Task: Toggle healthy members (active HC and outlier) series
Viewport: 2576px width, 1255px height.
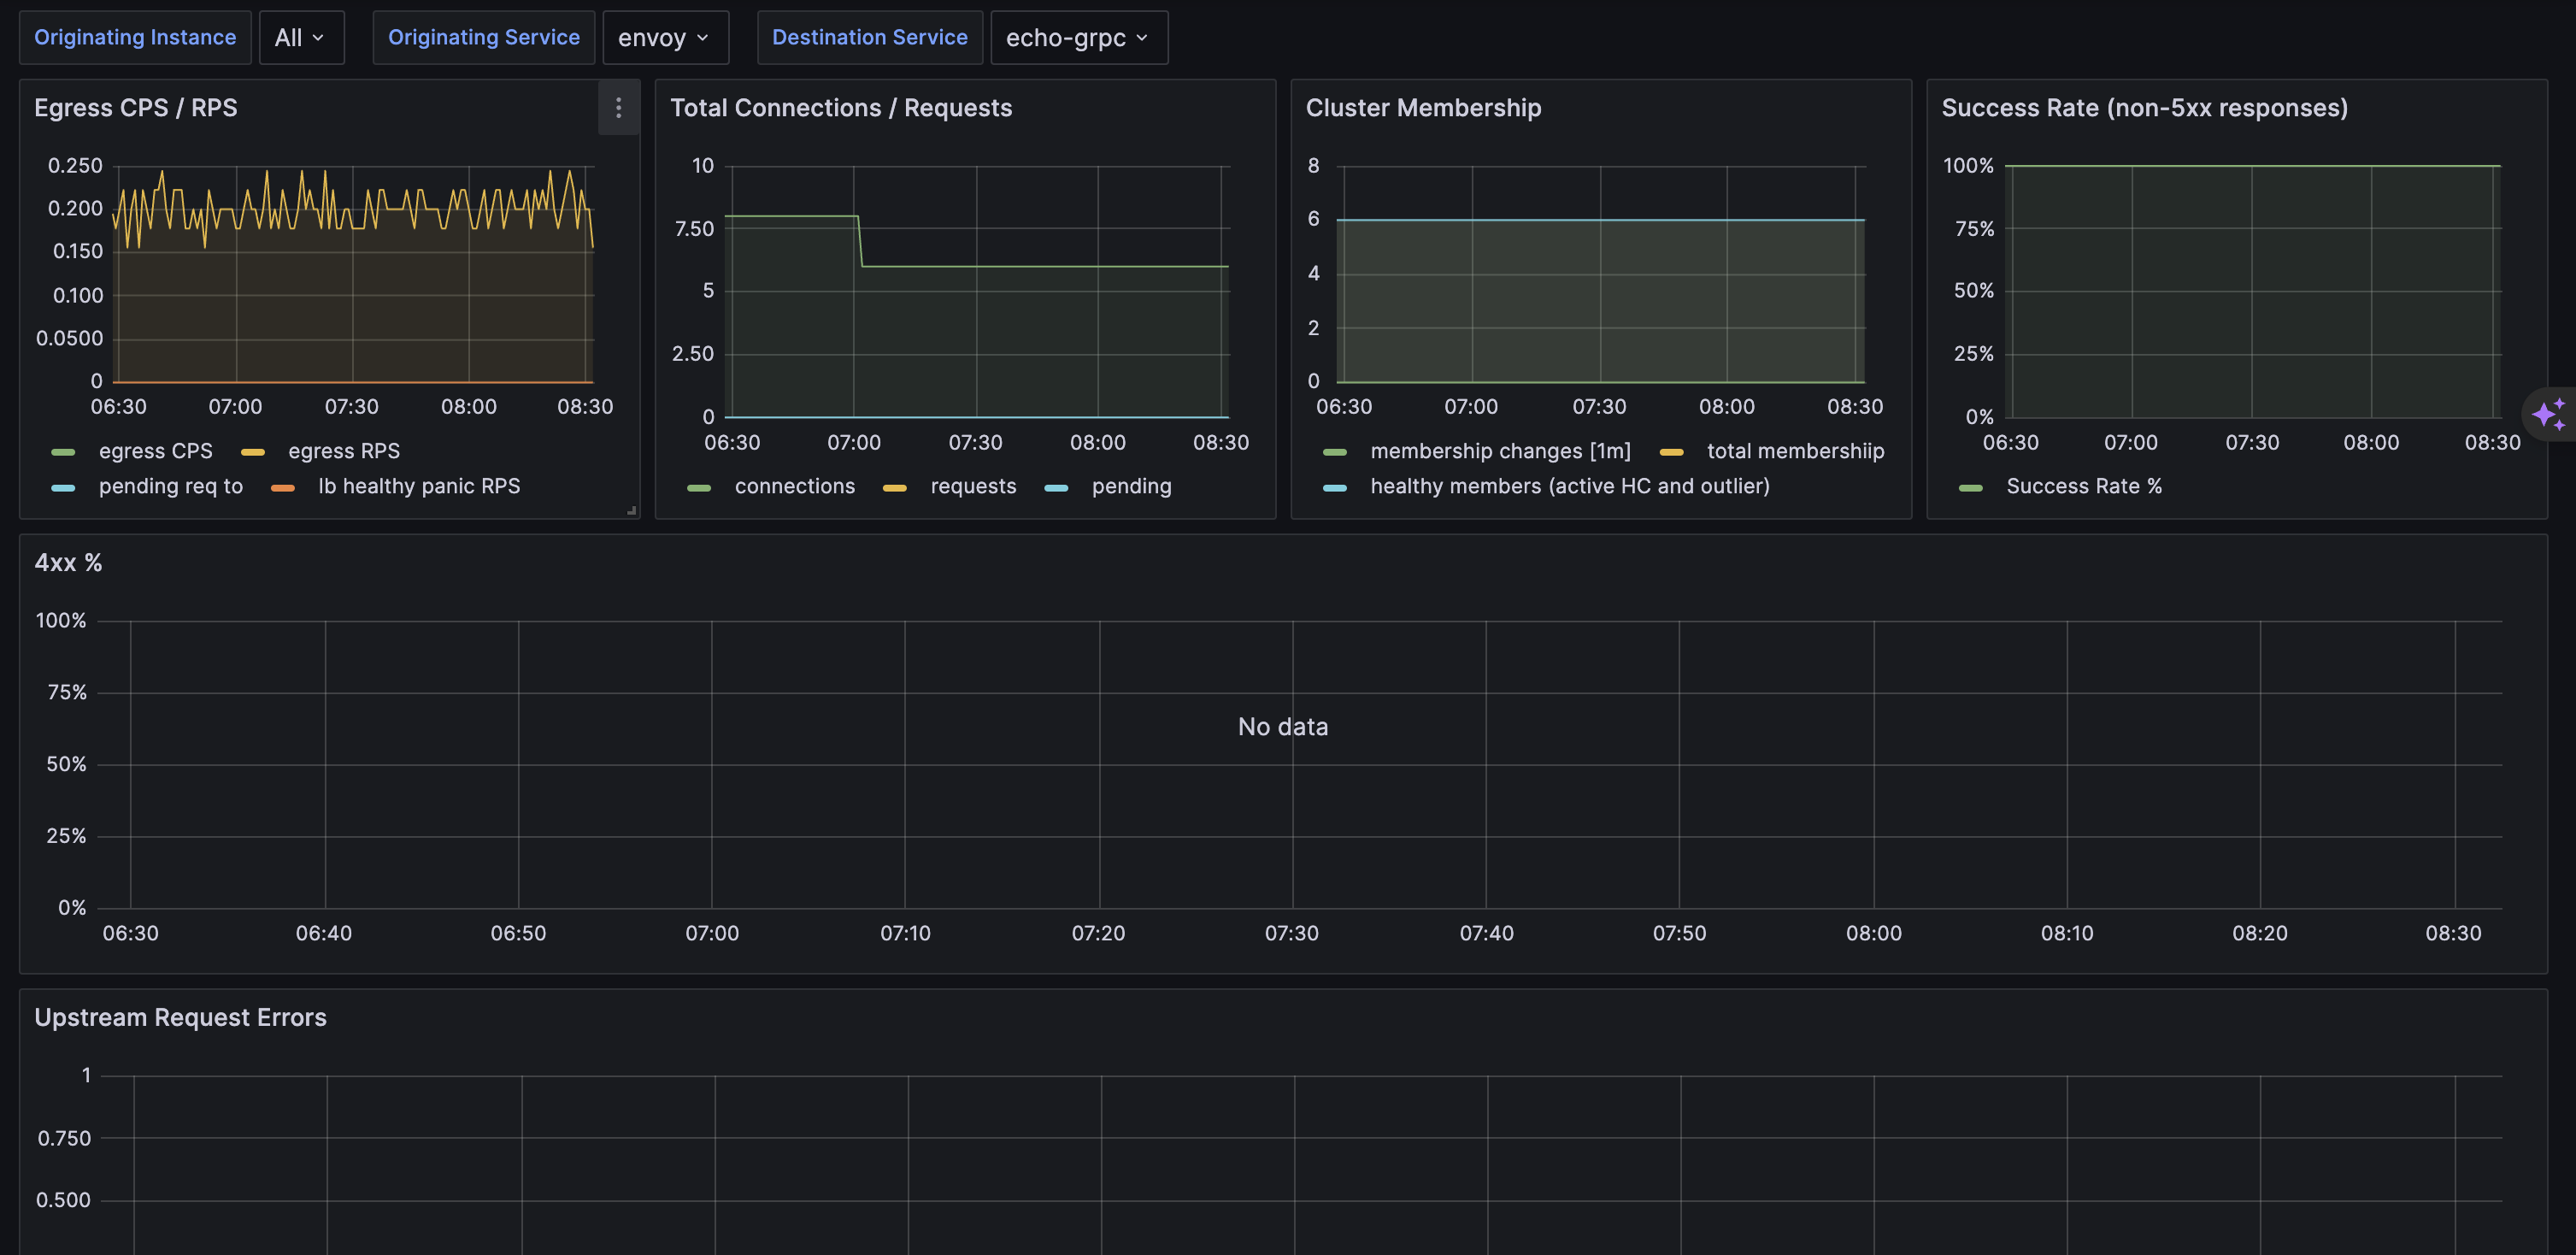Action: pyautogui.click(x=1569, y=486)
